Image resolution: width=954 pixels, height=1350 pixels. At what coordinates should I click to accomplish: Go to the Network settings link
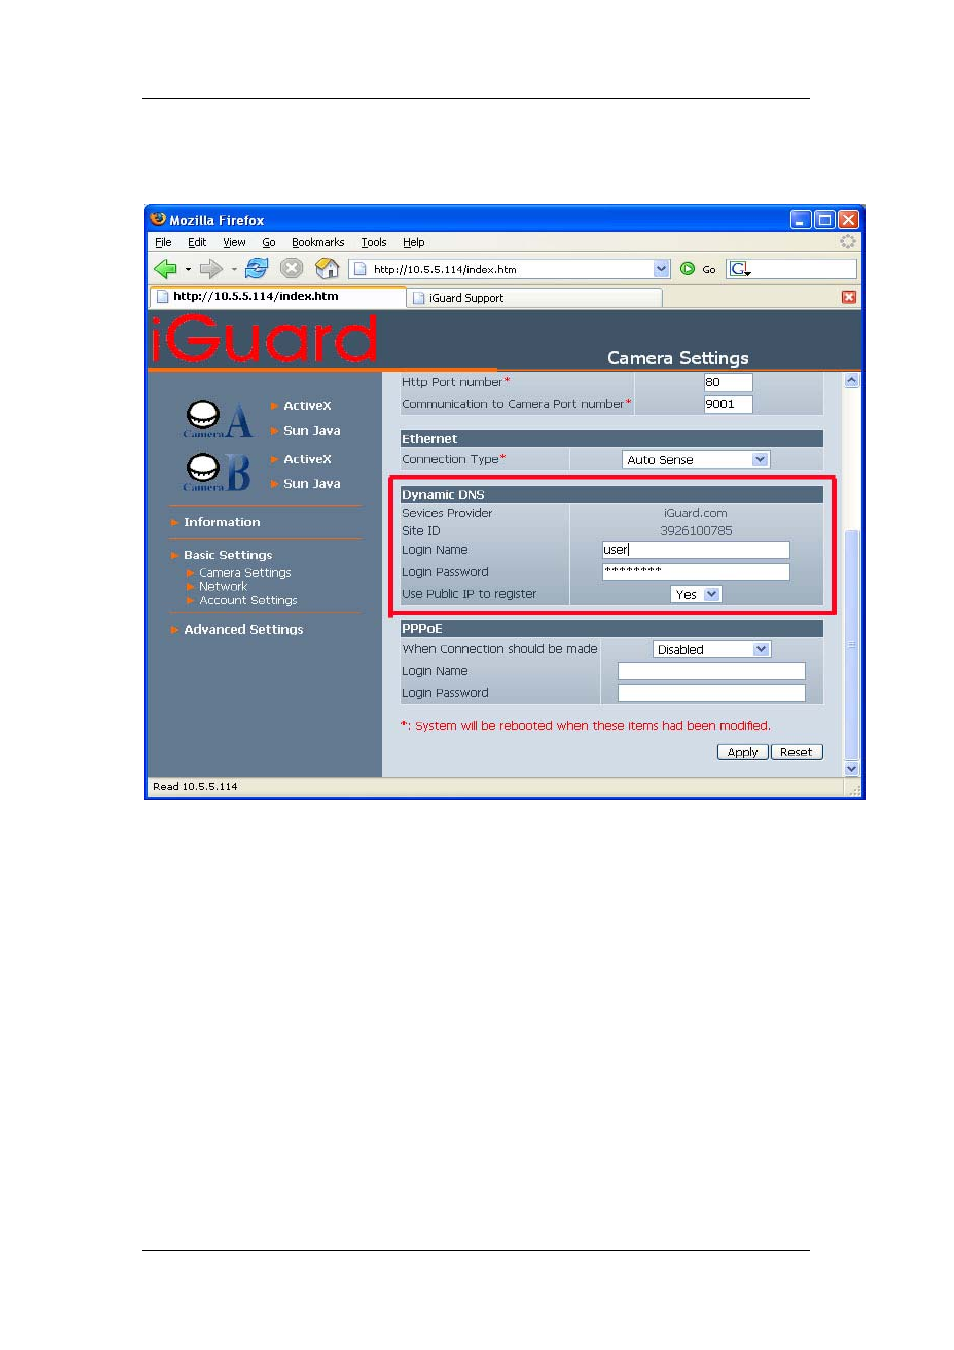[x=223, y=587]
